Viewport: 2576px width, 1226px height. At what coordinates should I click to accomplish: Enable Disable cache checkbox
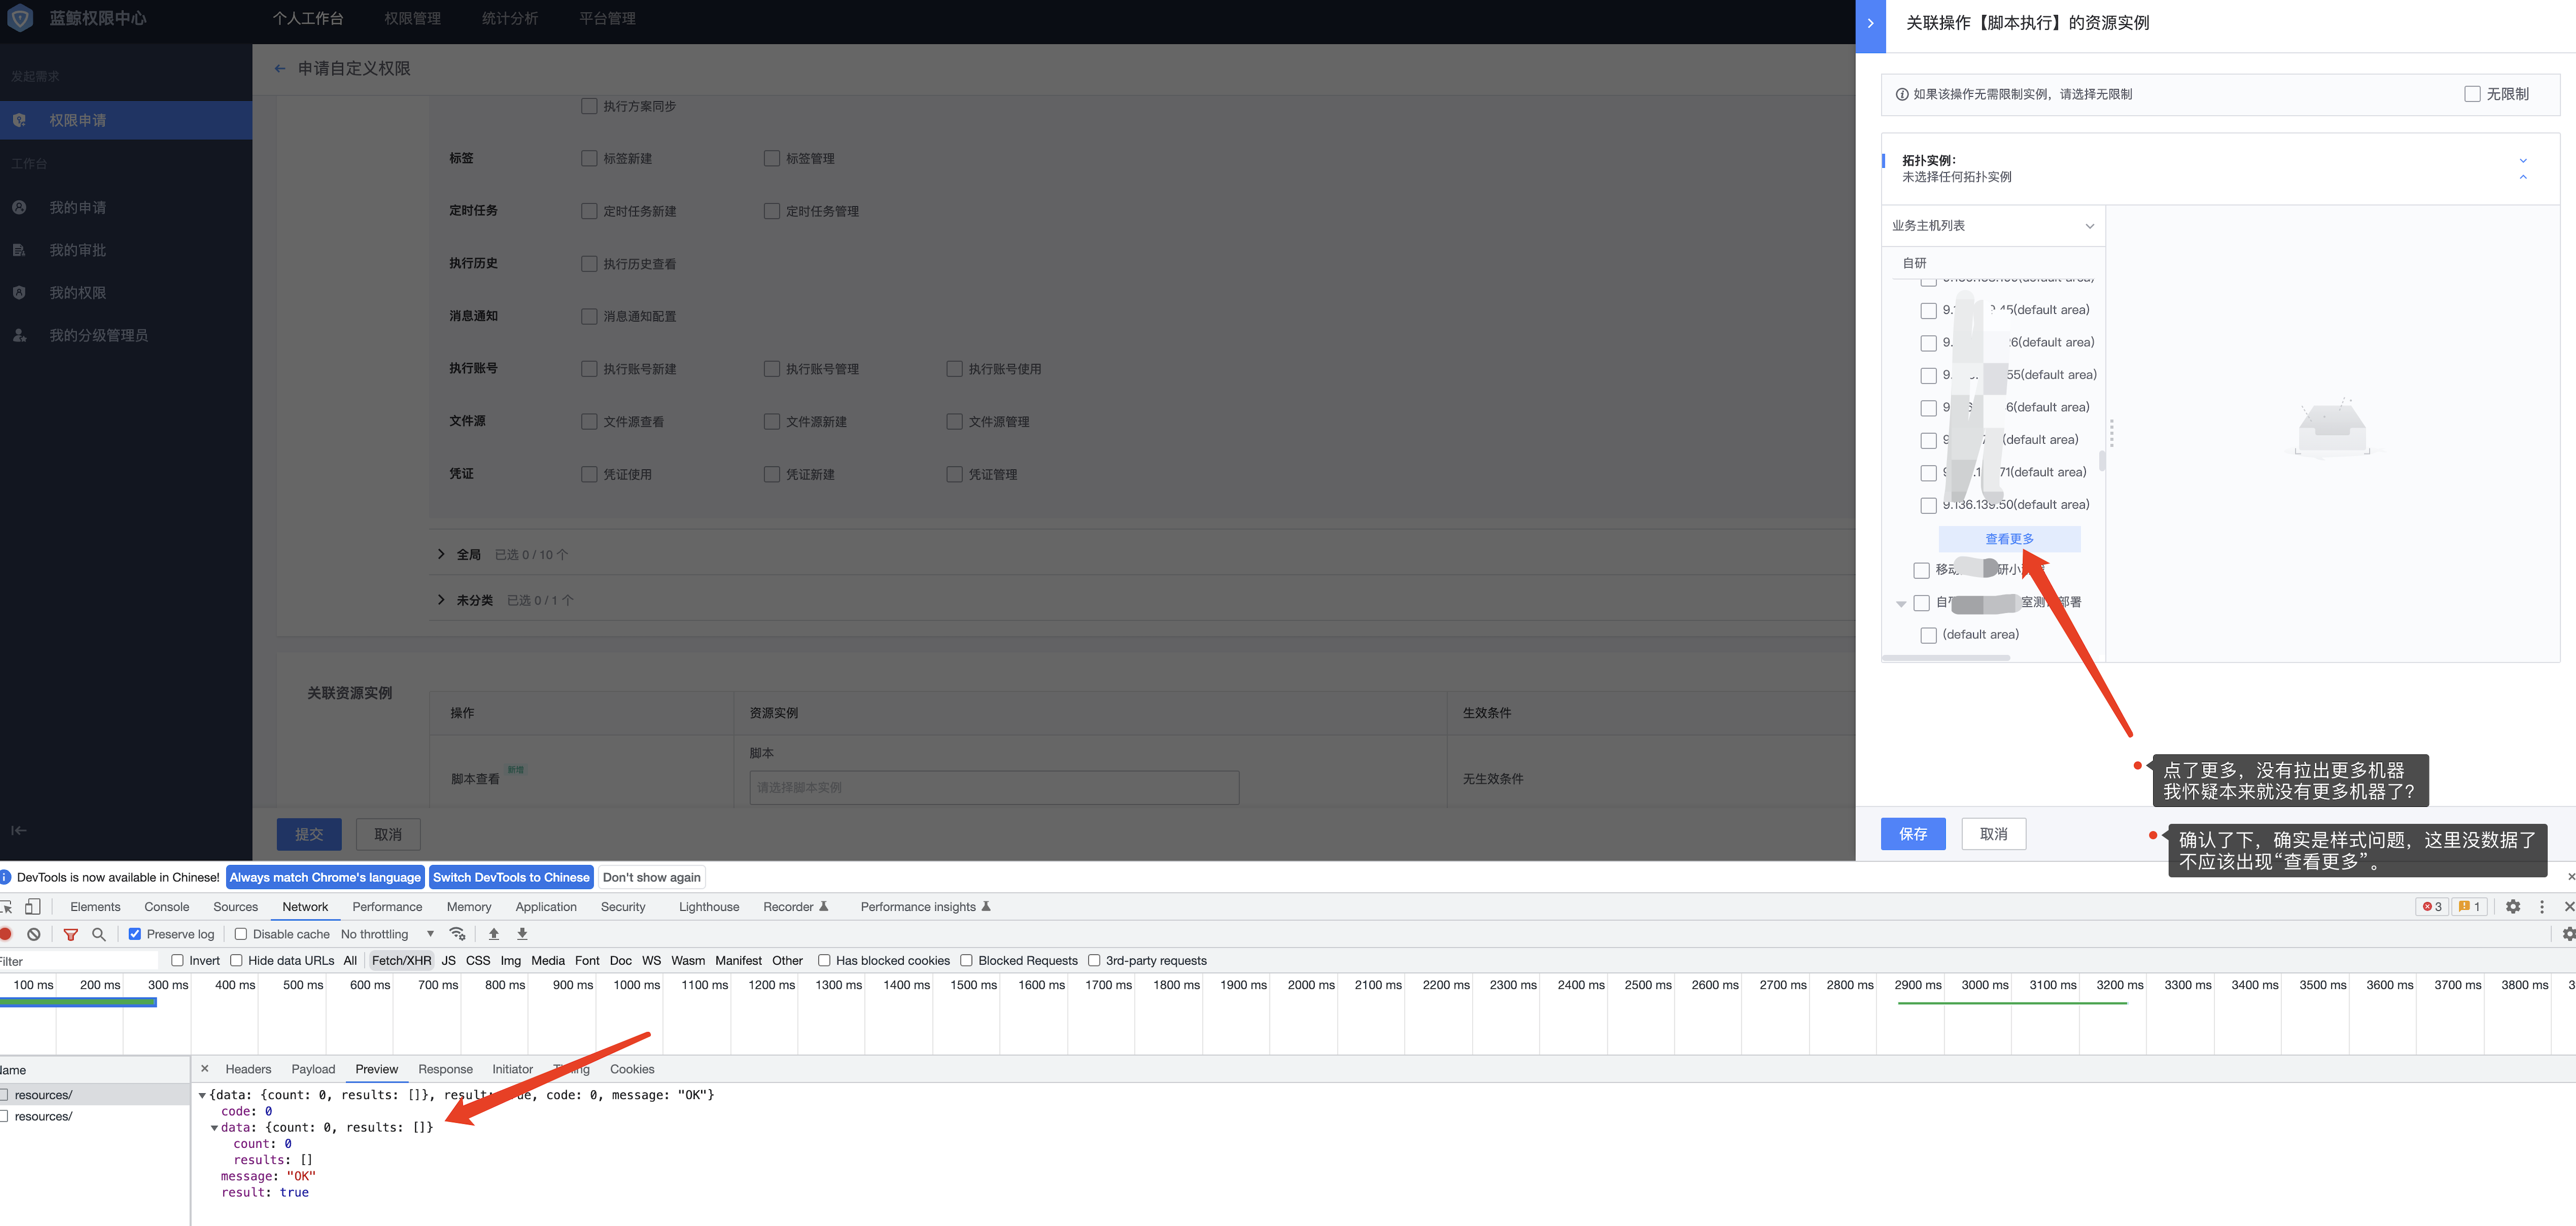[241, 934]
